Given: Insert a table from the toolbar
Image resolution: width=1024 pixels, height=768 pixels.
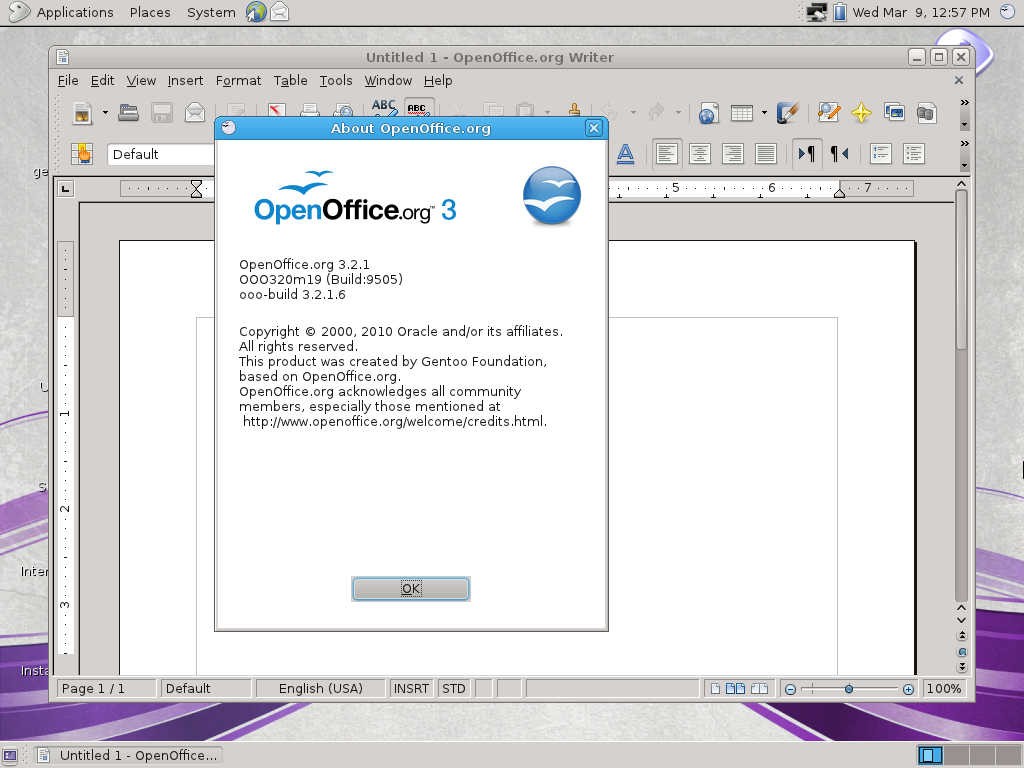Looking at the screenshot, I should point(744,113).
